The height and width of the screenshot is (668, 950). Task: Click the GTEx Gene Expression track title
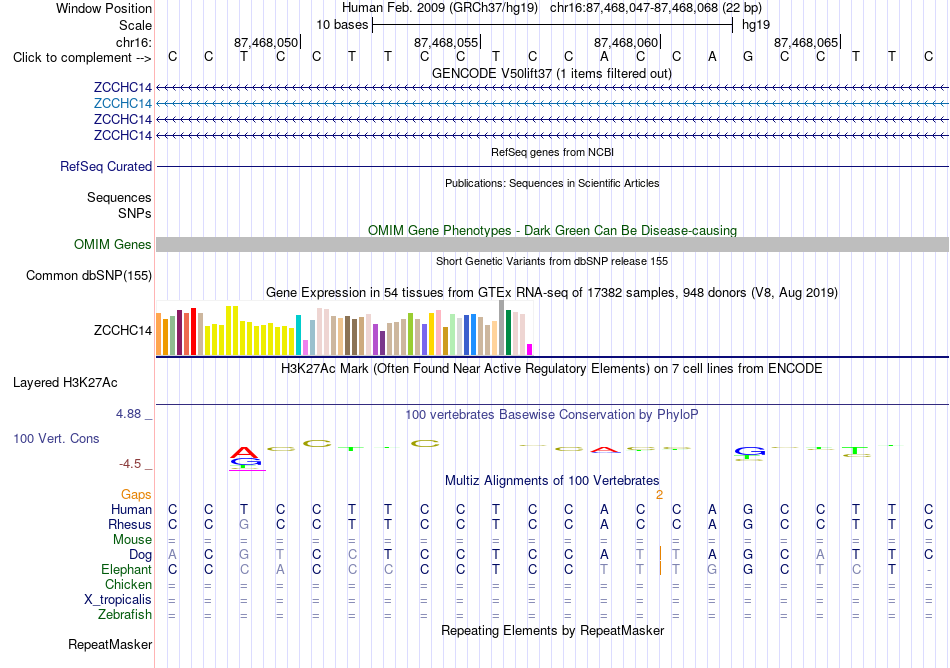[552, 293]
